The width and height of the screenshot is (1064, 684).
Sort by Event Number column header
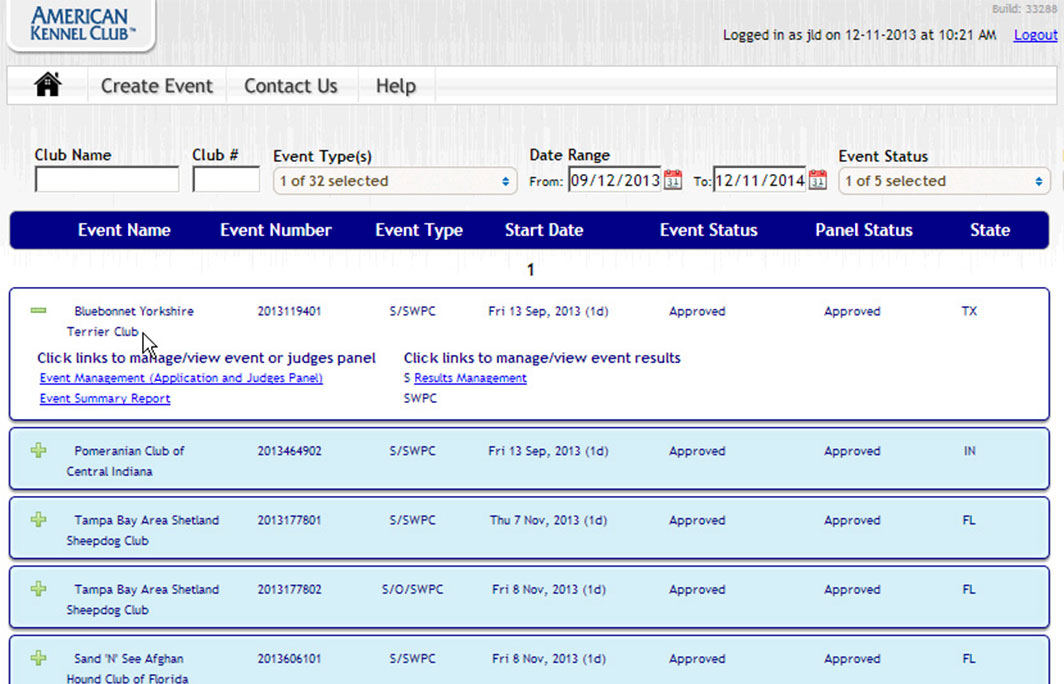pyautogui.click(x=276, y=230)
